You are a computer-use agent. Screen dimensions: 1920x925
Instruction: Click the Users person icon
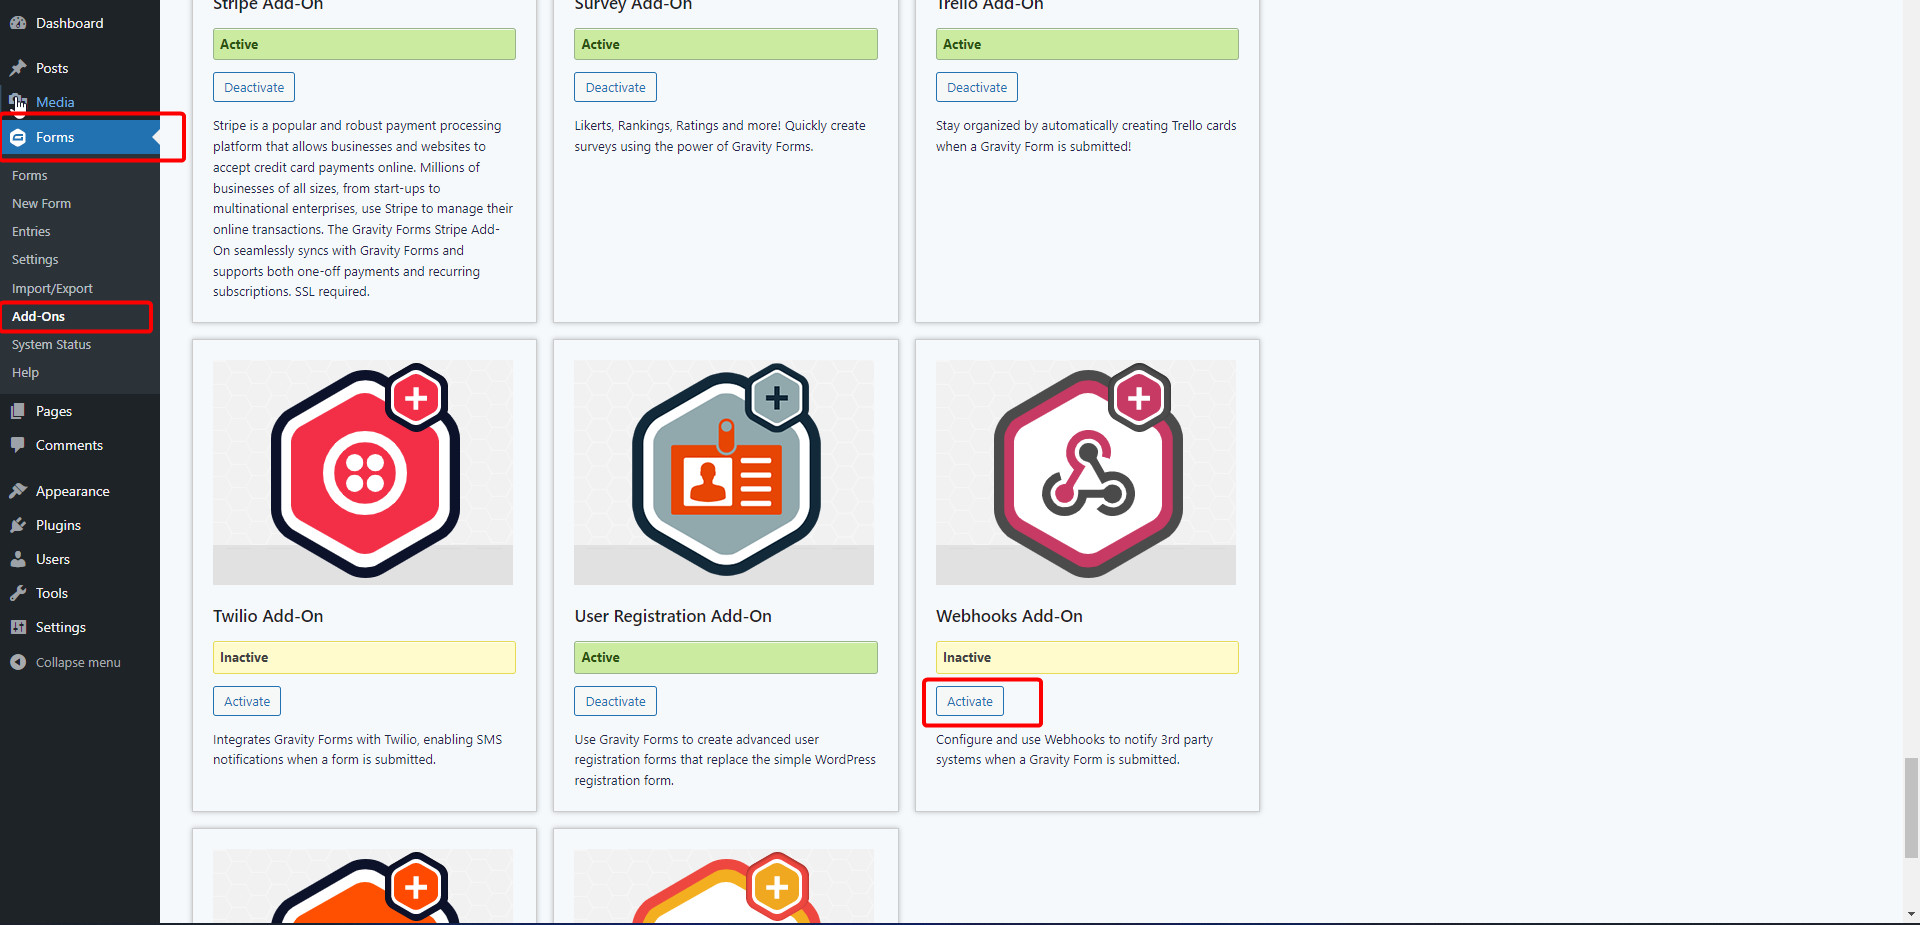(x=18, y=559)
